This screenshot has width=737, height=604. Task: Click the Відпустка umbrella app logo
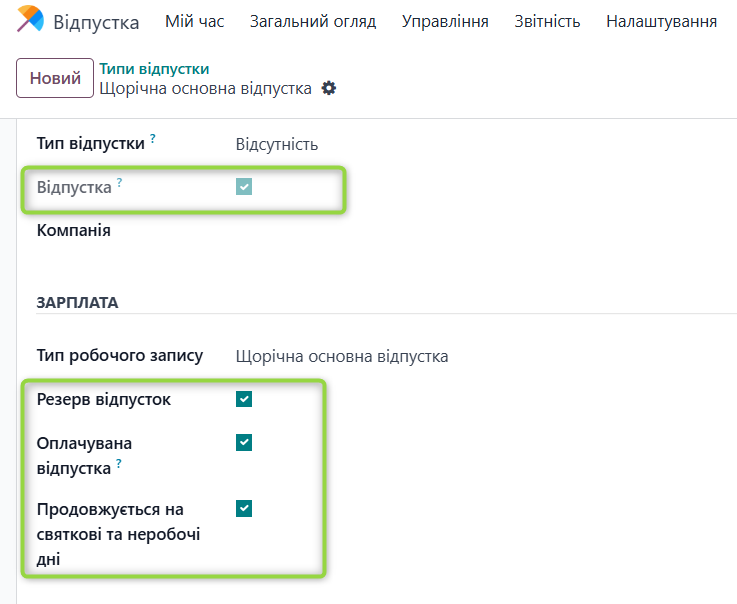click(x=30, y=21)
